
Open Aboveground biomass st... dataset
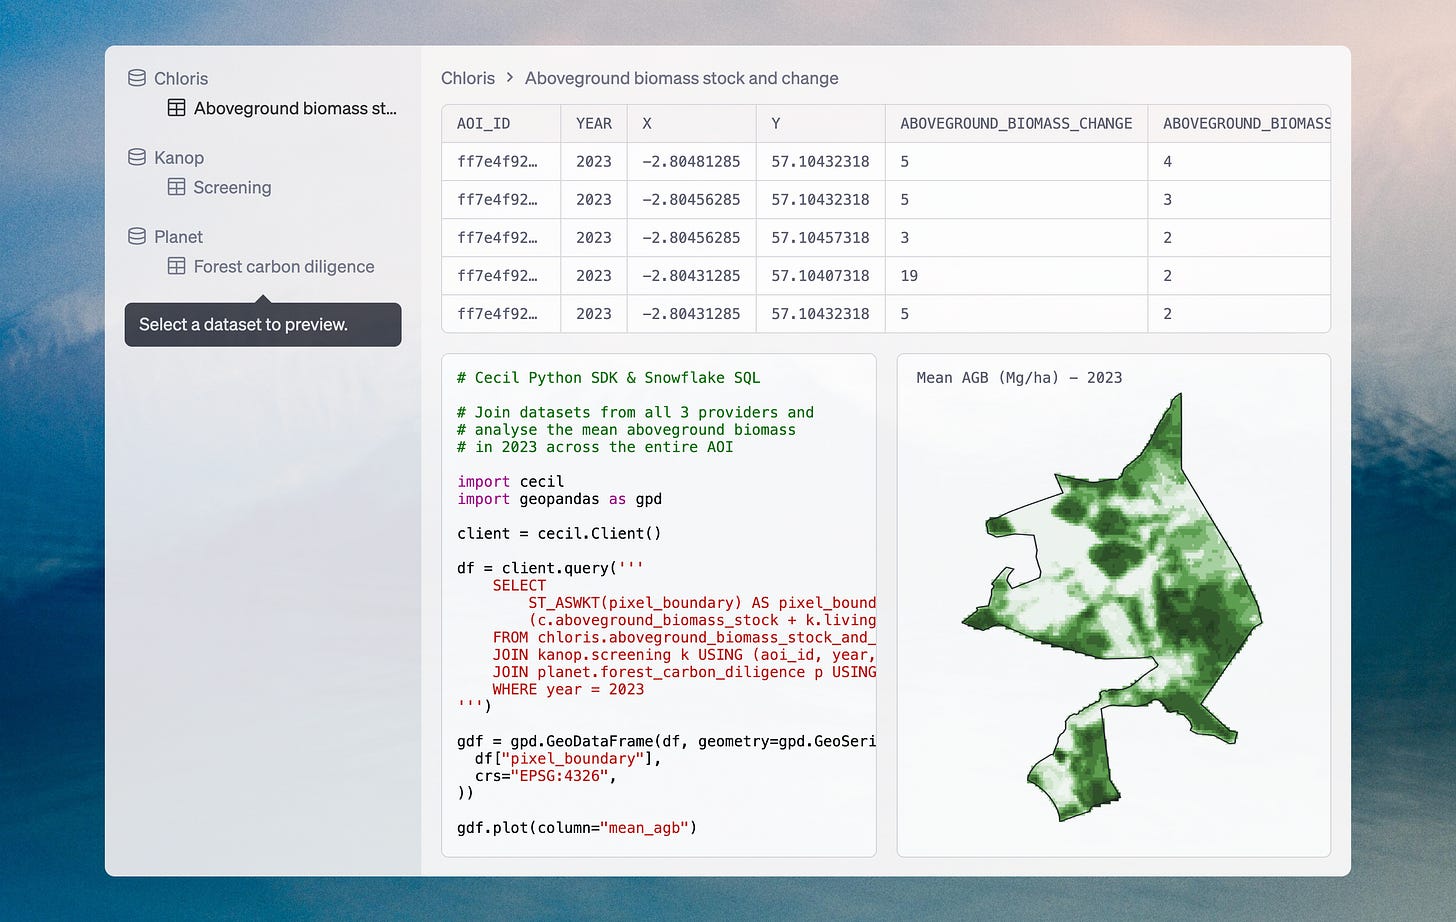click(295, 108)
